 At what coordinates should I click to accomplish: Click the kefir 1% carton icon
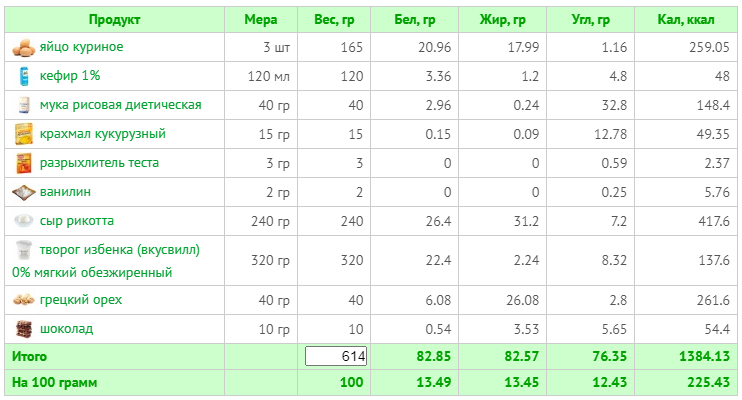click(x=24, y=76)
